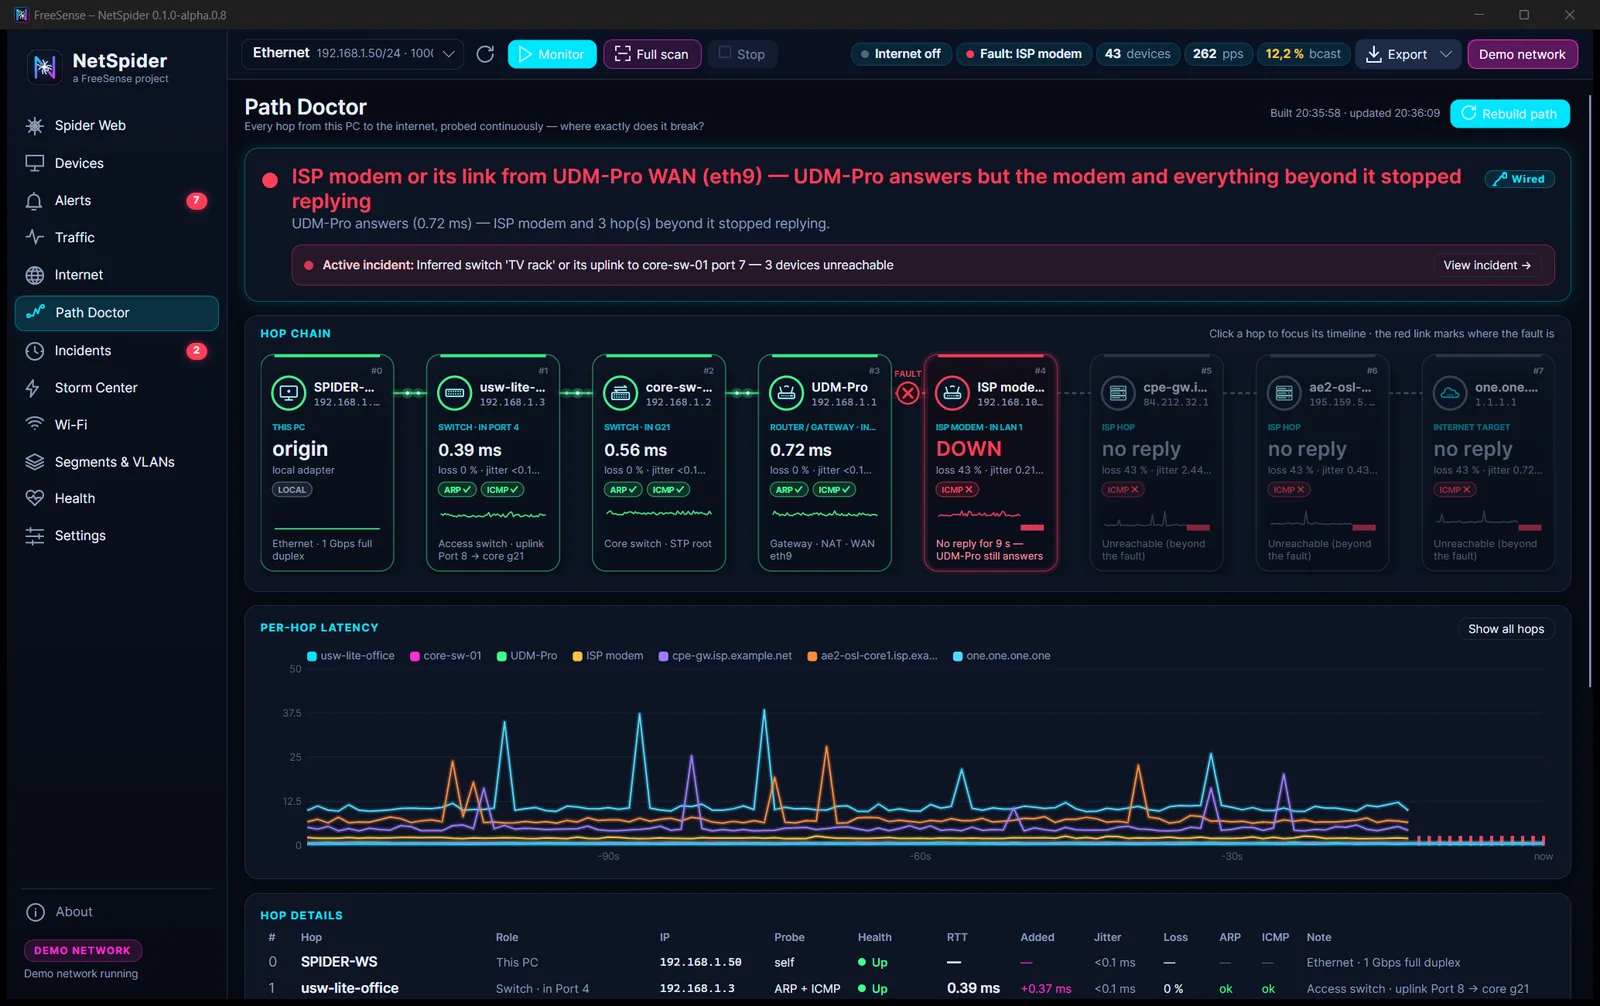Open Alerts section
1600x1006 pixels.
point(117,200)
